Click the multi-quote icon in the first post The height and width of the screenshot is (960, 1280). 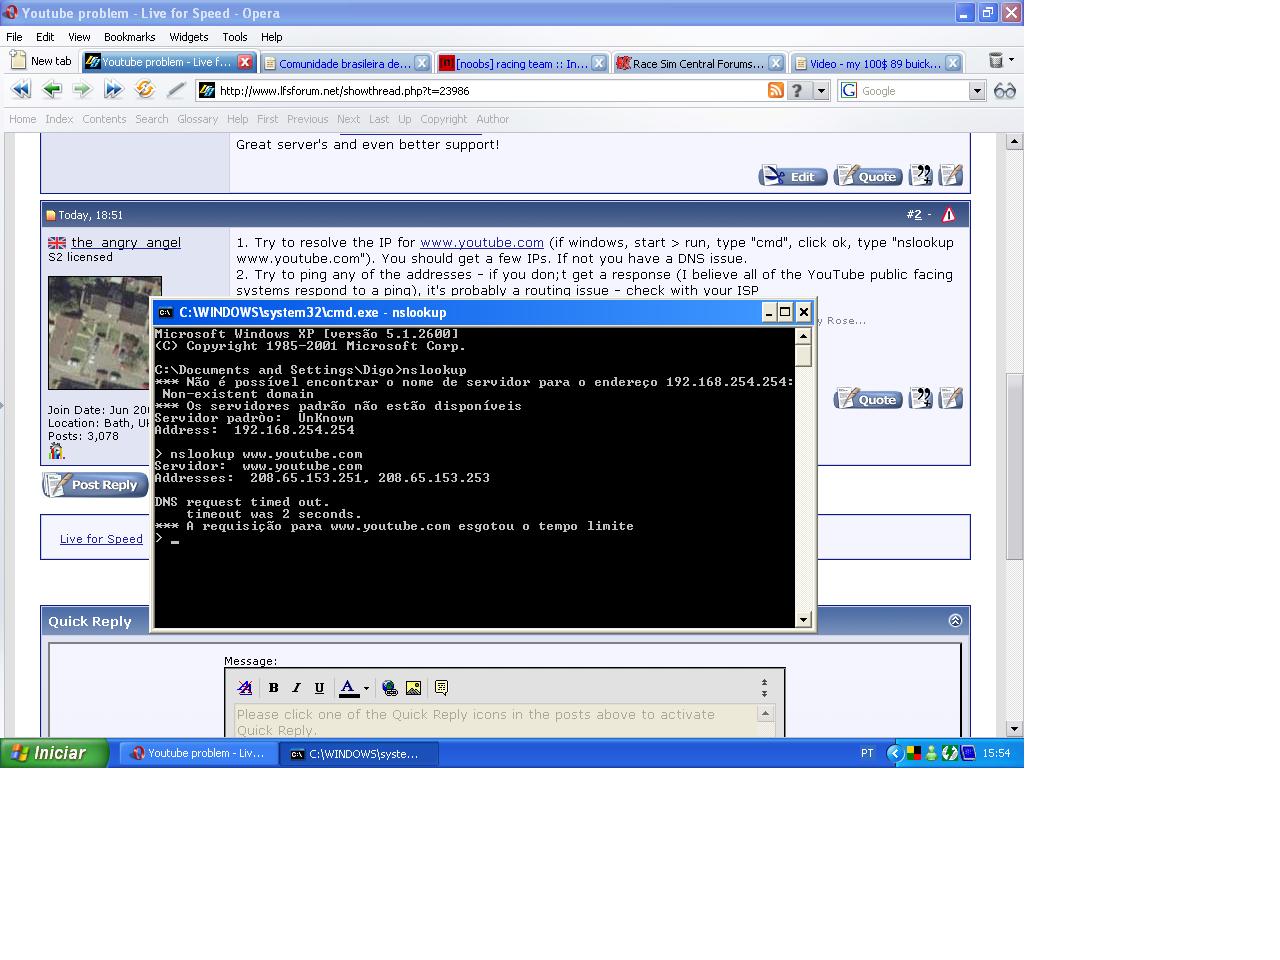tap(920, 176)
